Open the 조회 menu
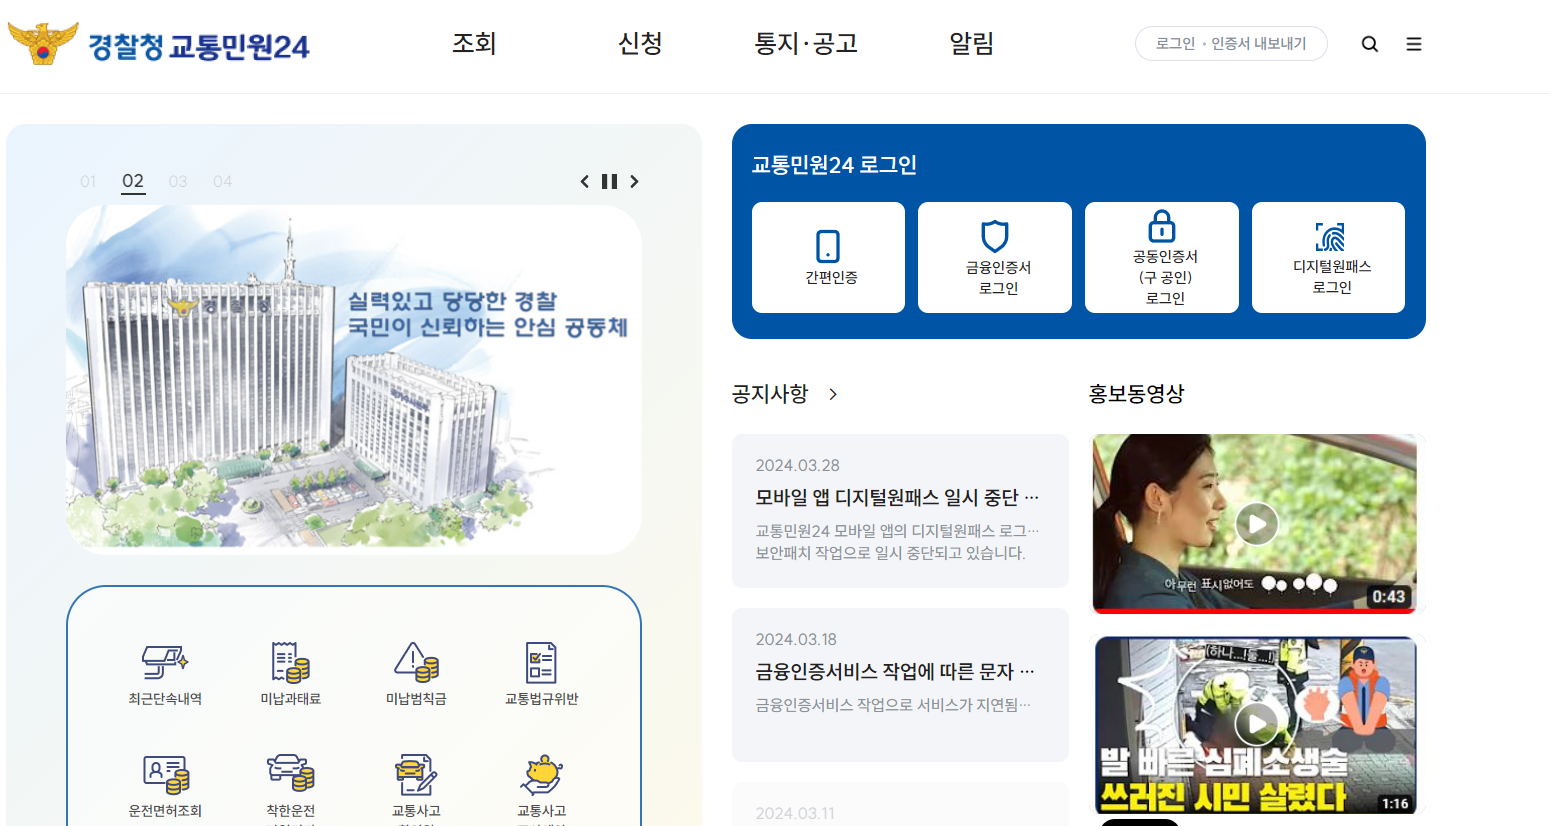 (473, 44)
